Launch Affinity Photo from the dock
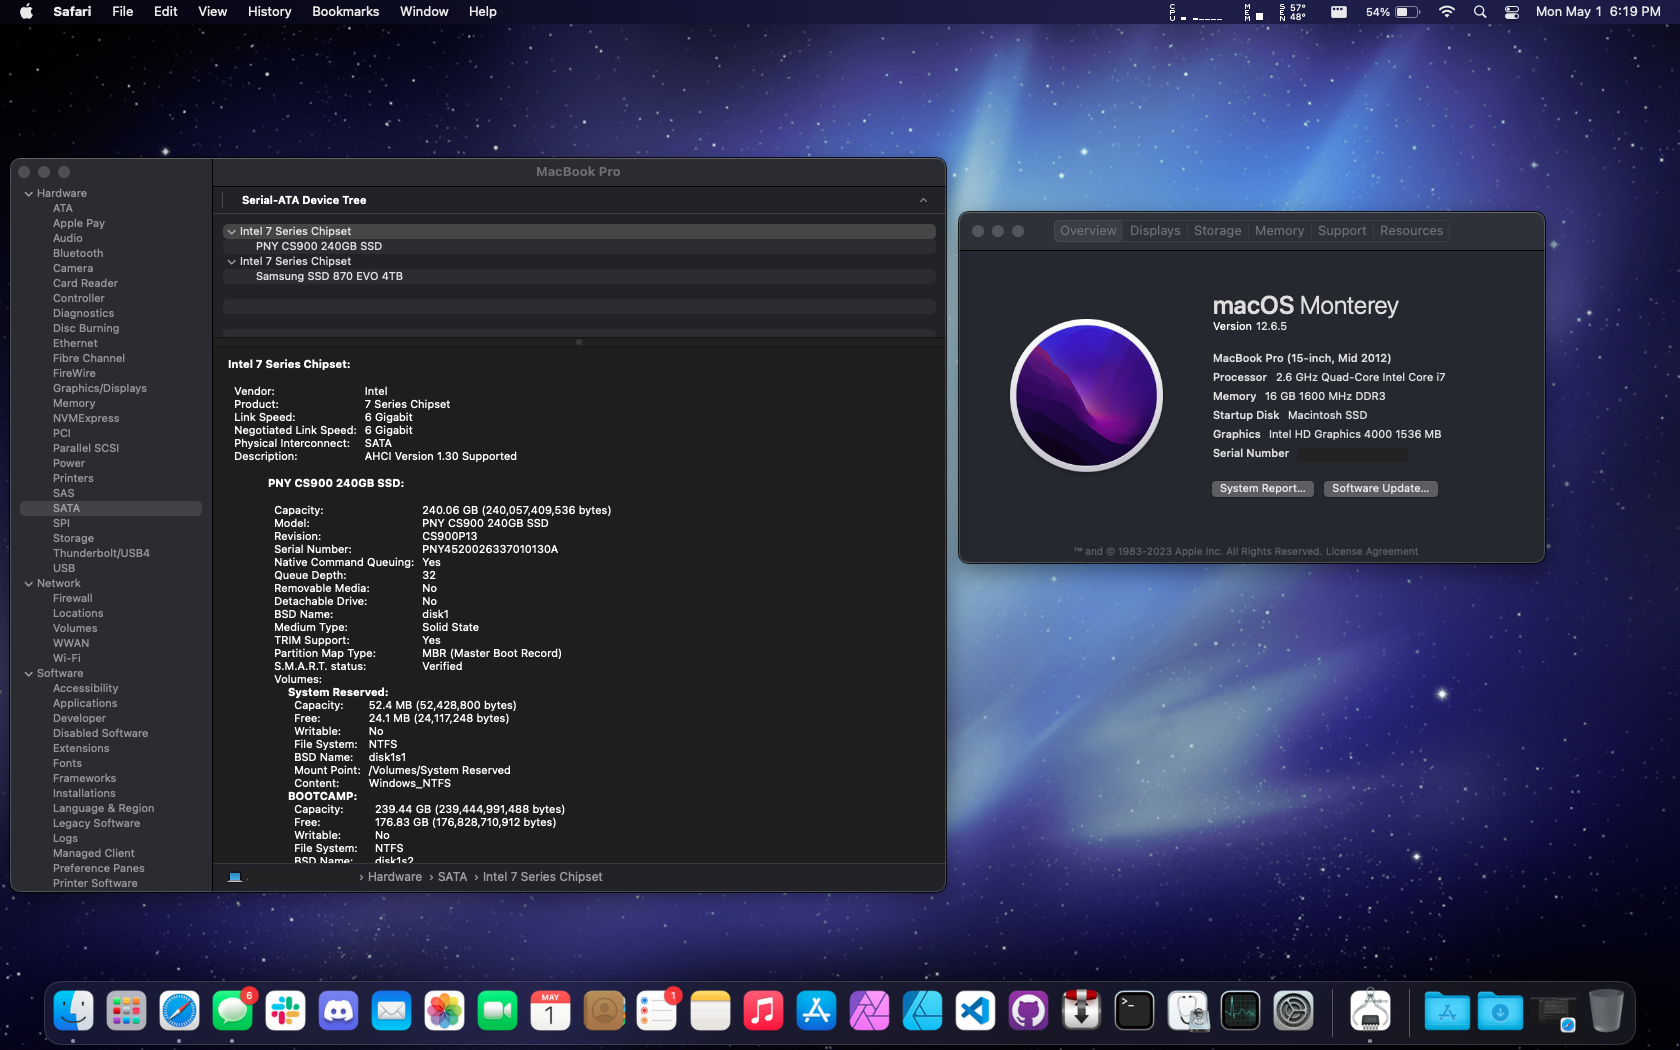 869,1011
